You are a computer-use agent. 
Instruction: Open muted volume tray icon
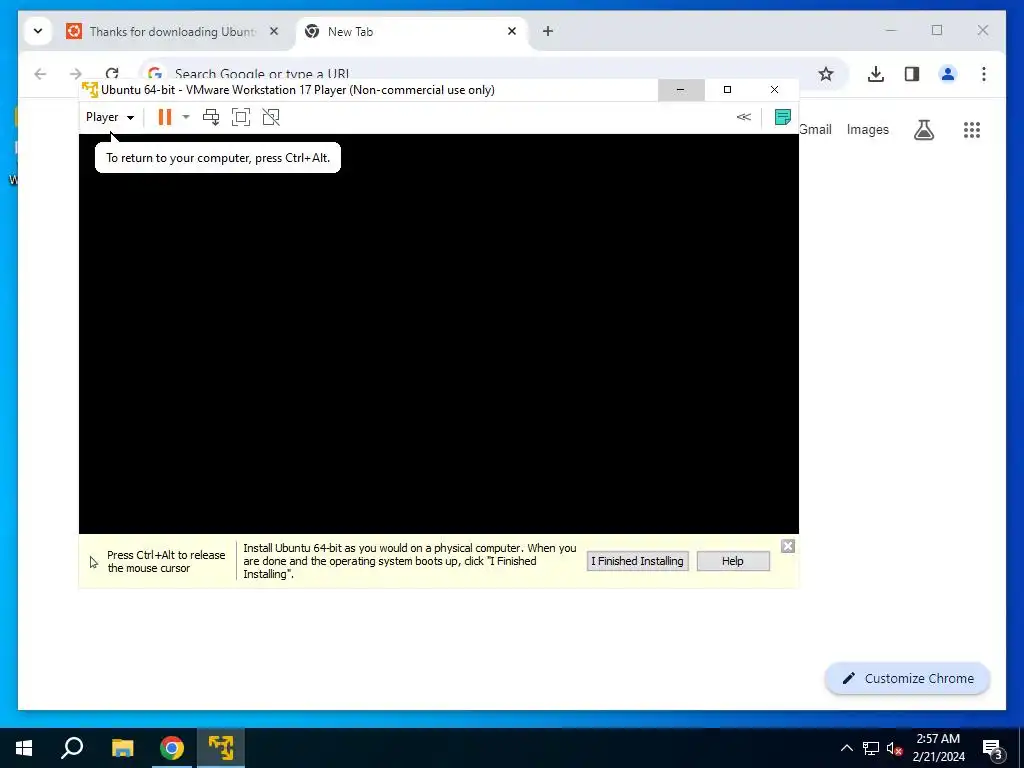click(894, 748)
